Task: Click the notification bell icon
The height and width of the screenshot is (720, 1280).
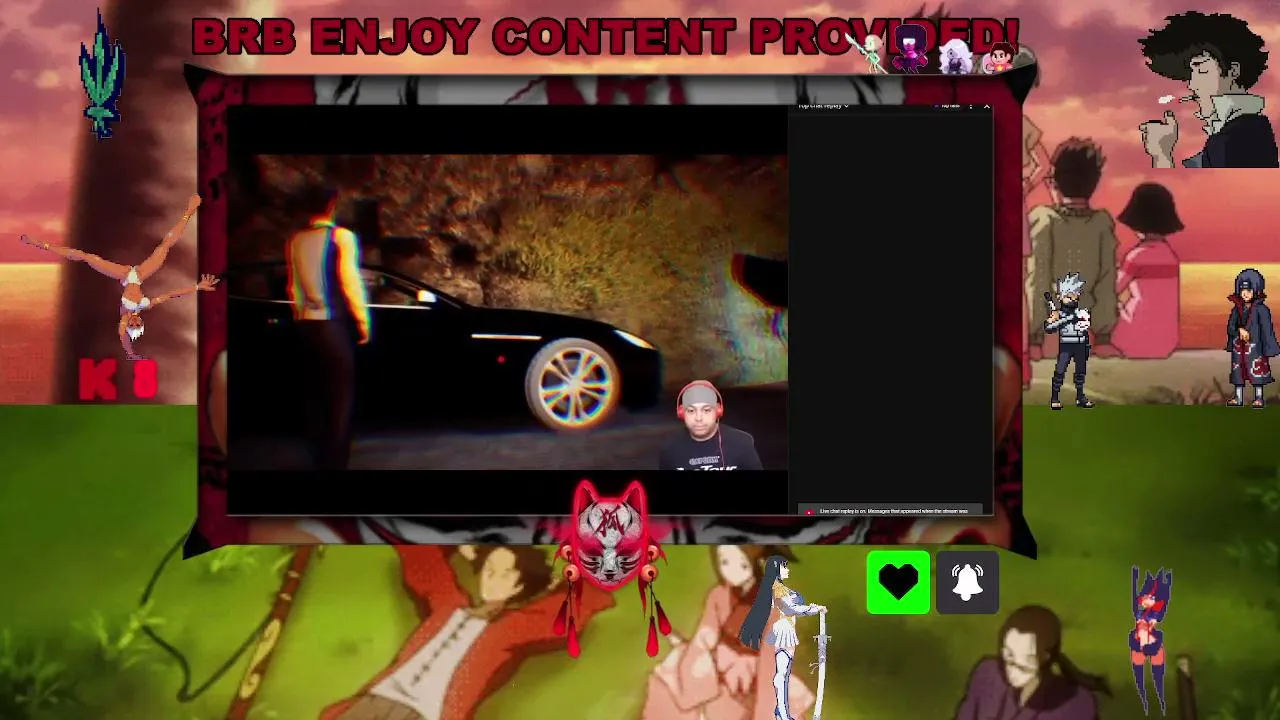Action: coord(967,582)
